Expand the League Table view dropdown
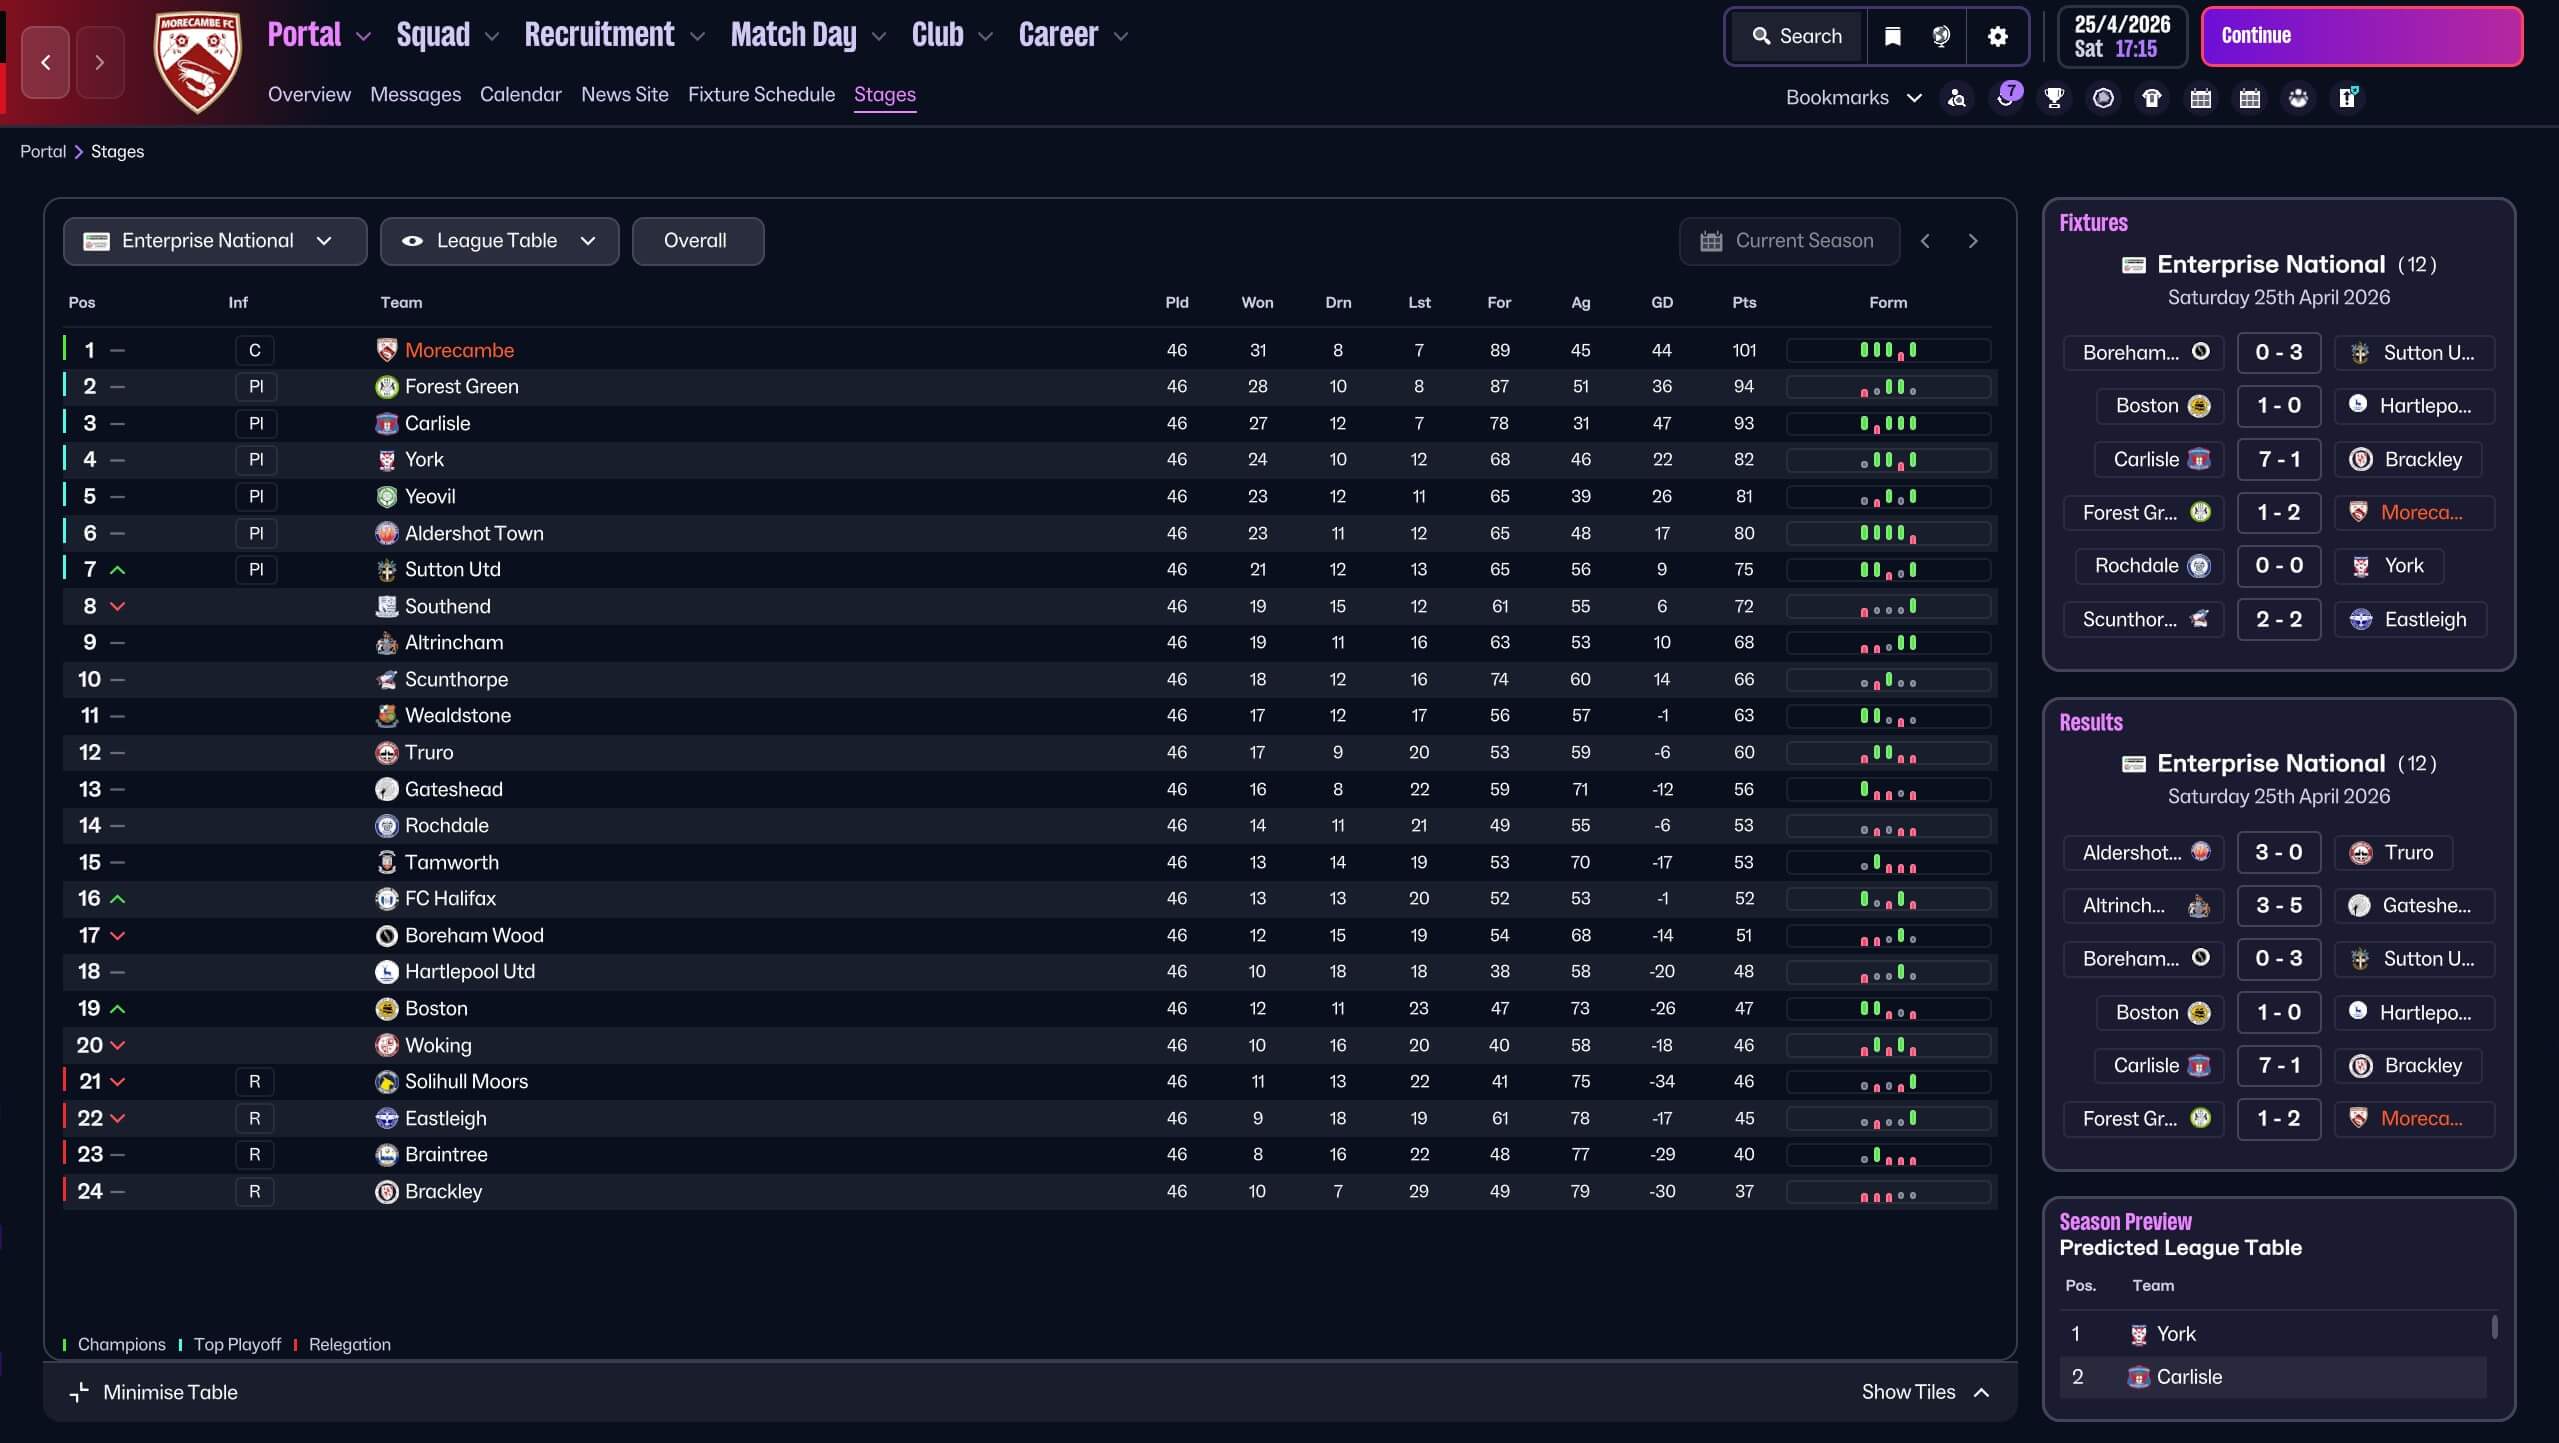 [x=498, y=241]
